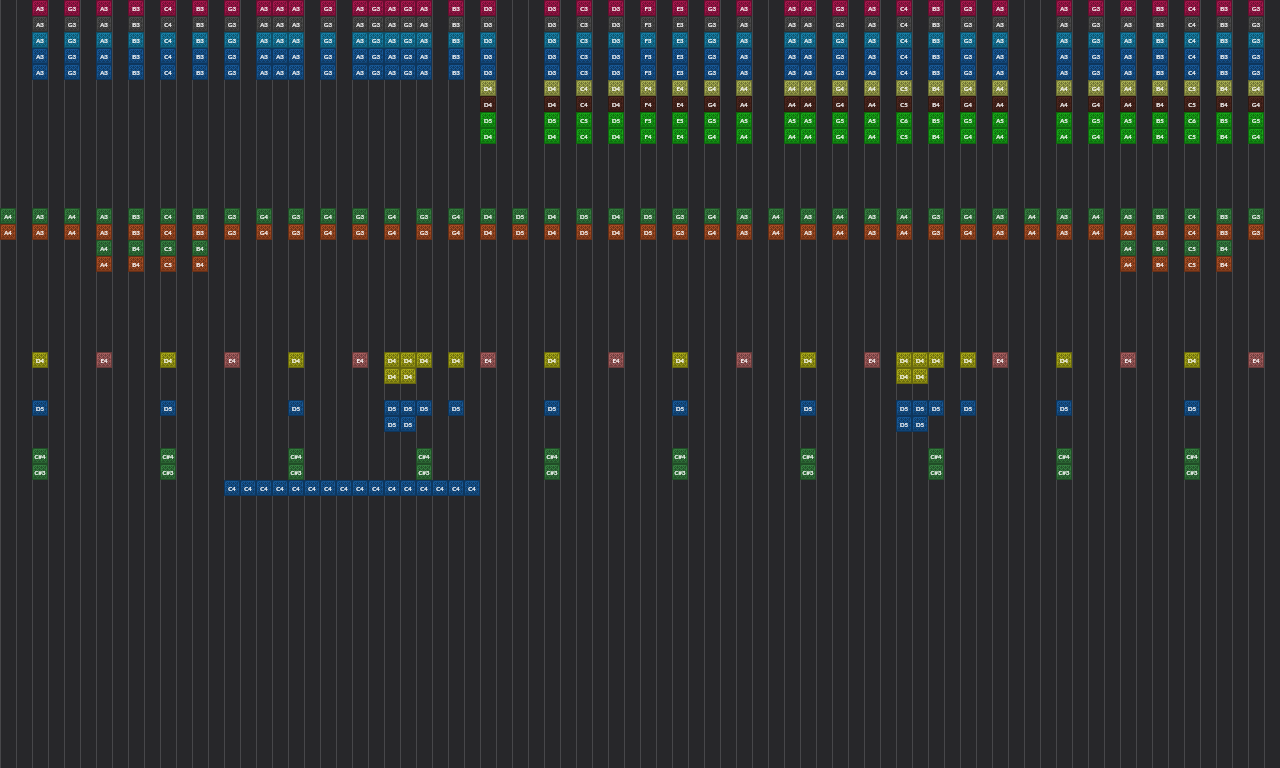
Task: Click the bright green E5 note
Action: click(680, 120)
